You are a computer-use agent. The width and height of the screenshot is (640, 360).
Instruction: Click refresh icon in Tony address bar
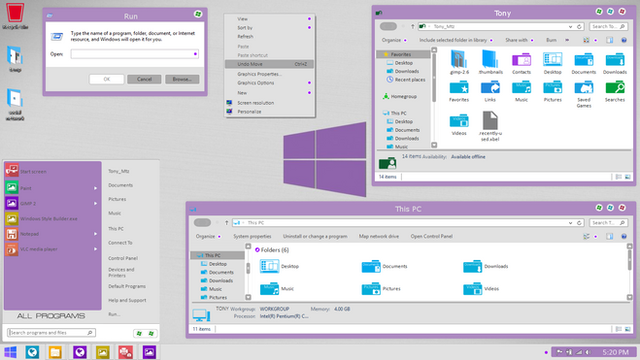click(579, 27)
